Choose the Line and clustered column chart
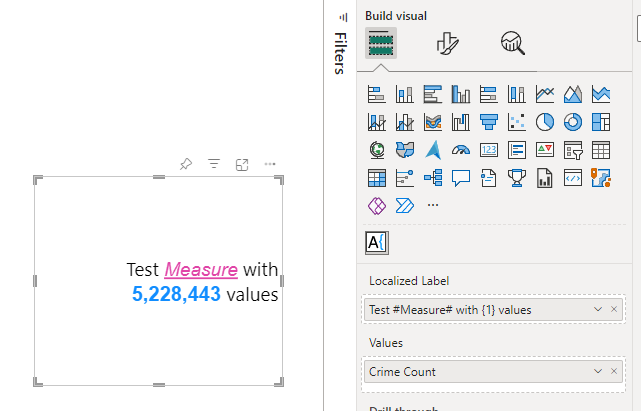 coord(405,122)
